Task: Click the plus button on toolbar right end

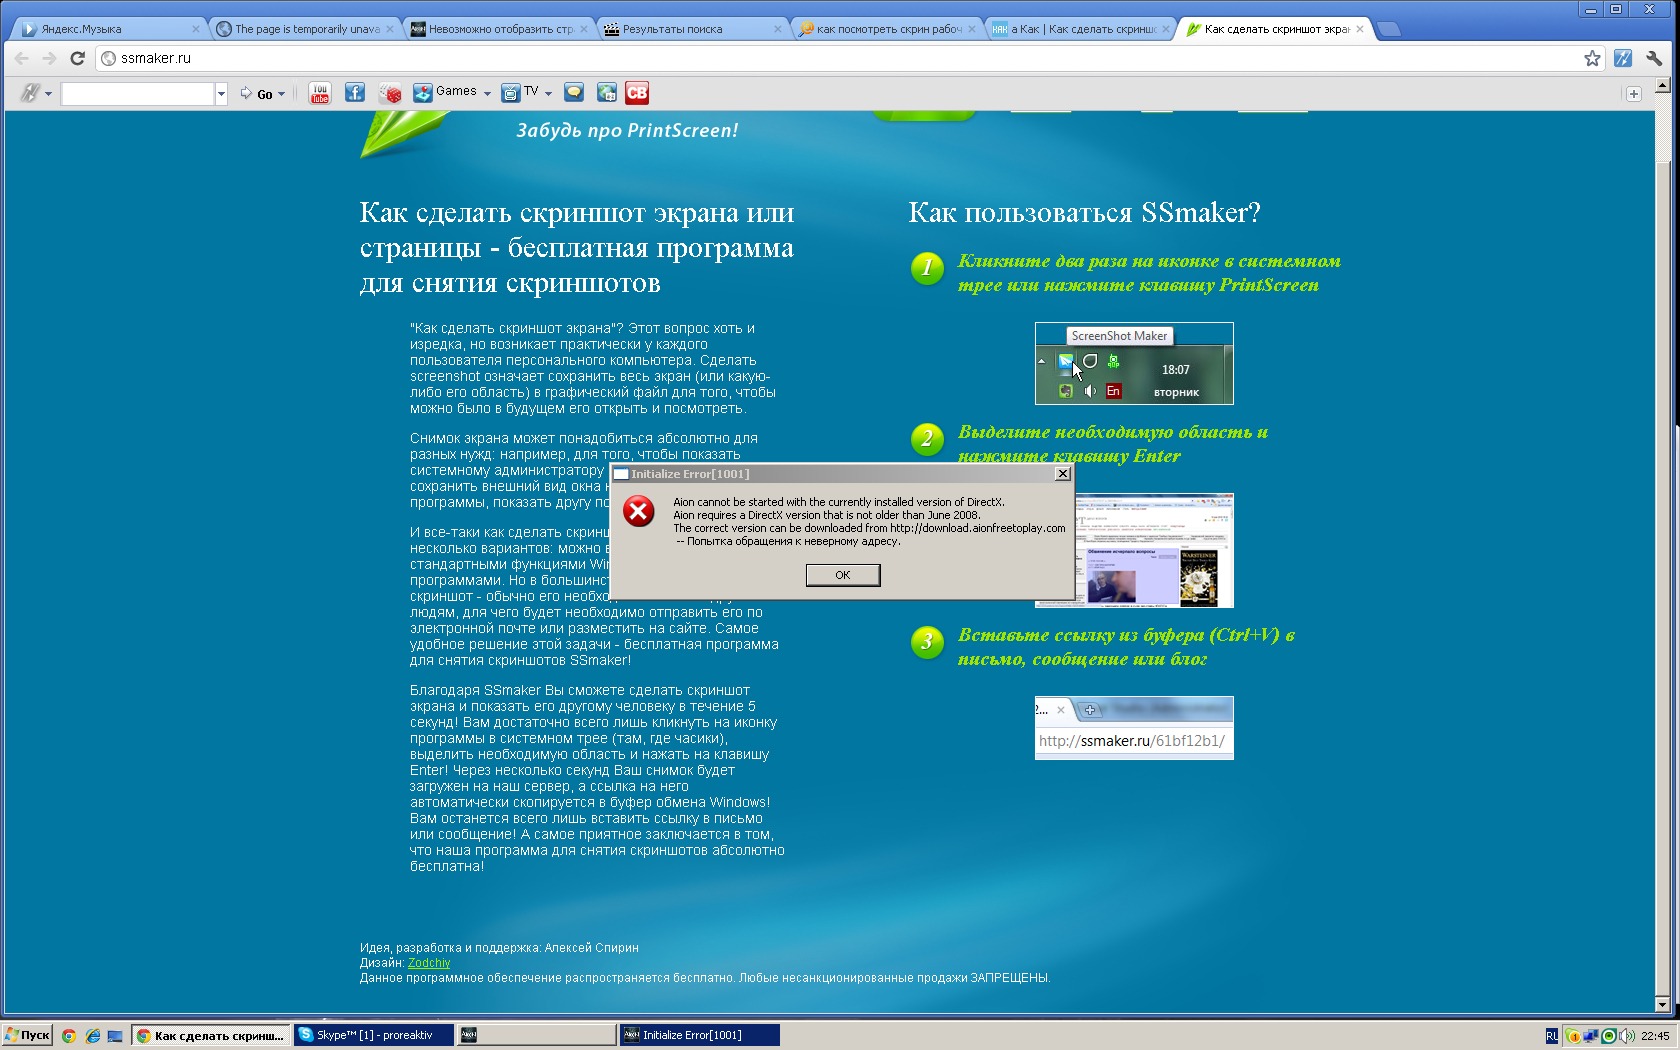Action: click(1633, 94)
